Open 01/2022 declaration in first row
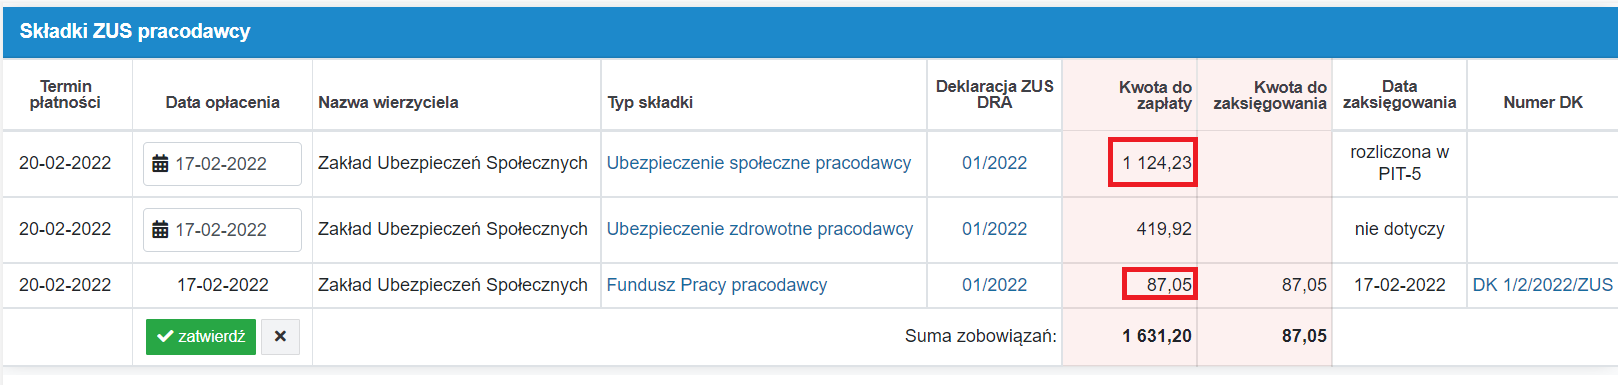Viewport: 1618px width, 385px height. 994,163
